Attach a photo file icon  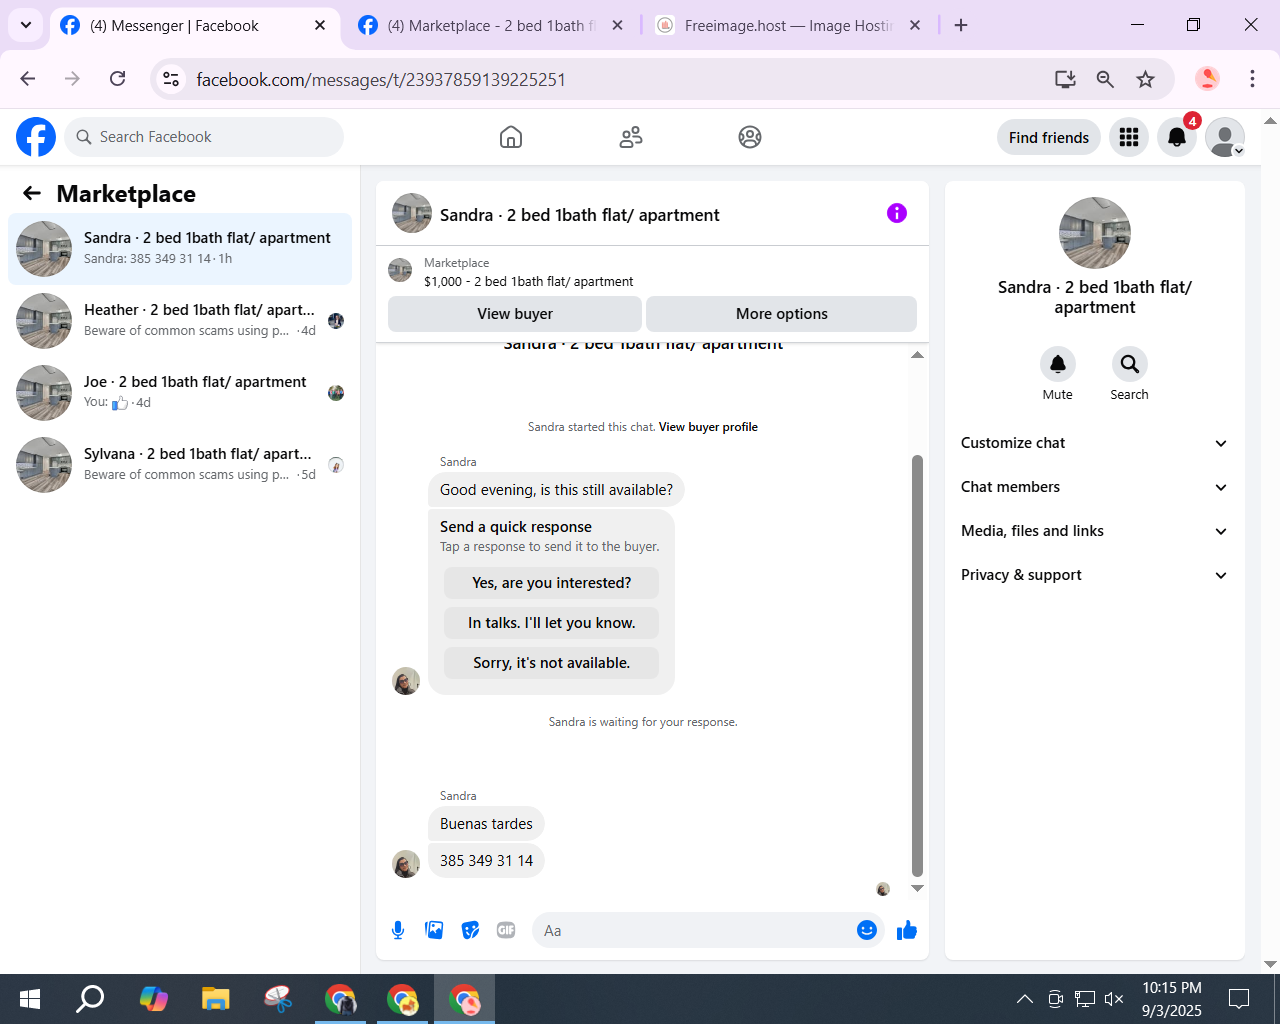[434, 931]
